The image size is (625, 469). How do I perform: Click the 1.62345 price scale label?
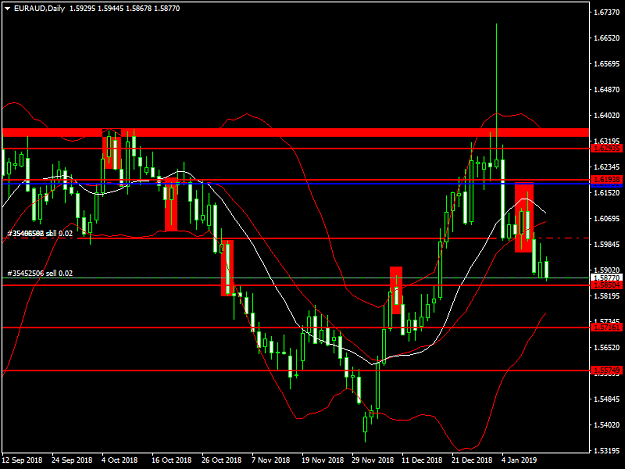pyautogui.click(x=607, y=167)
